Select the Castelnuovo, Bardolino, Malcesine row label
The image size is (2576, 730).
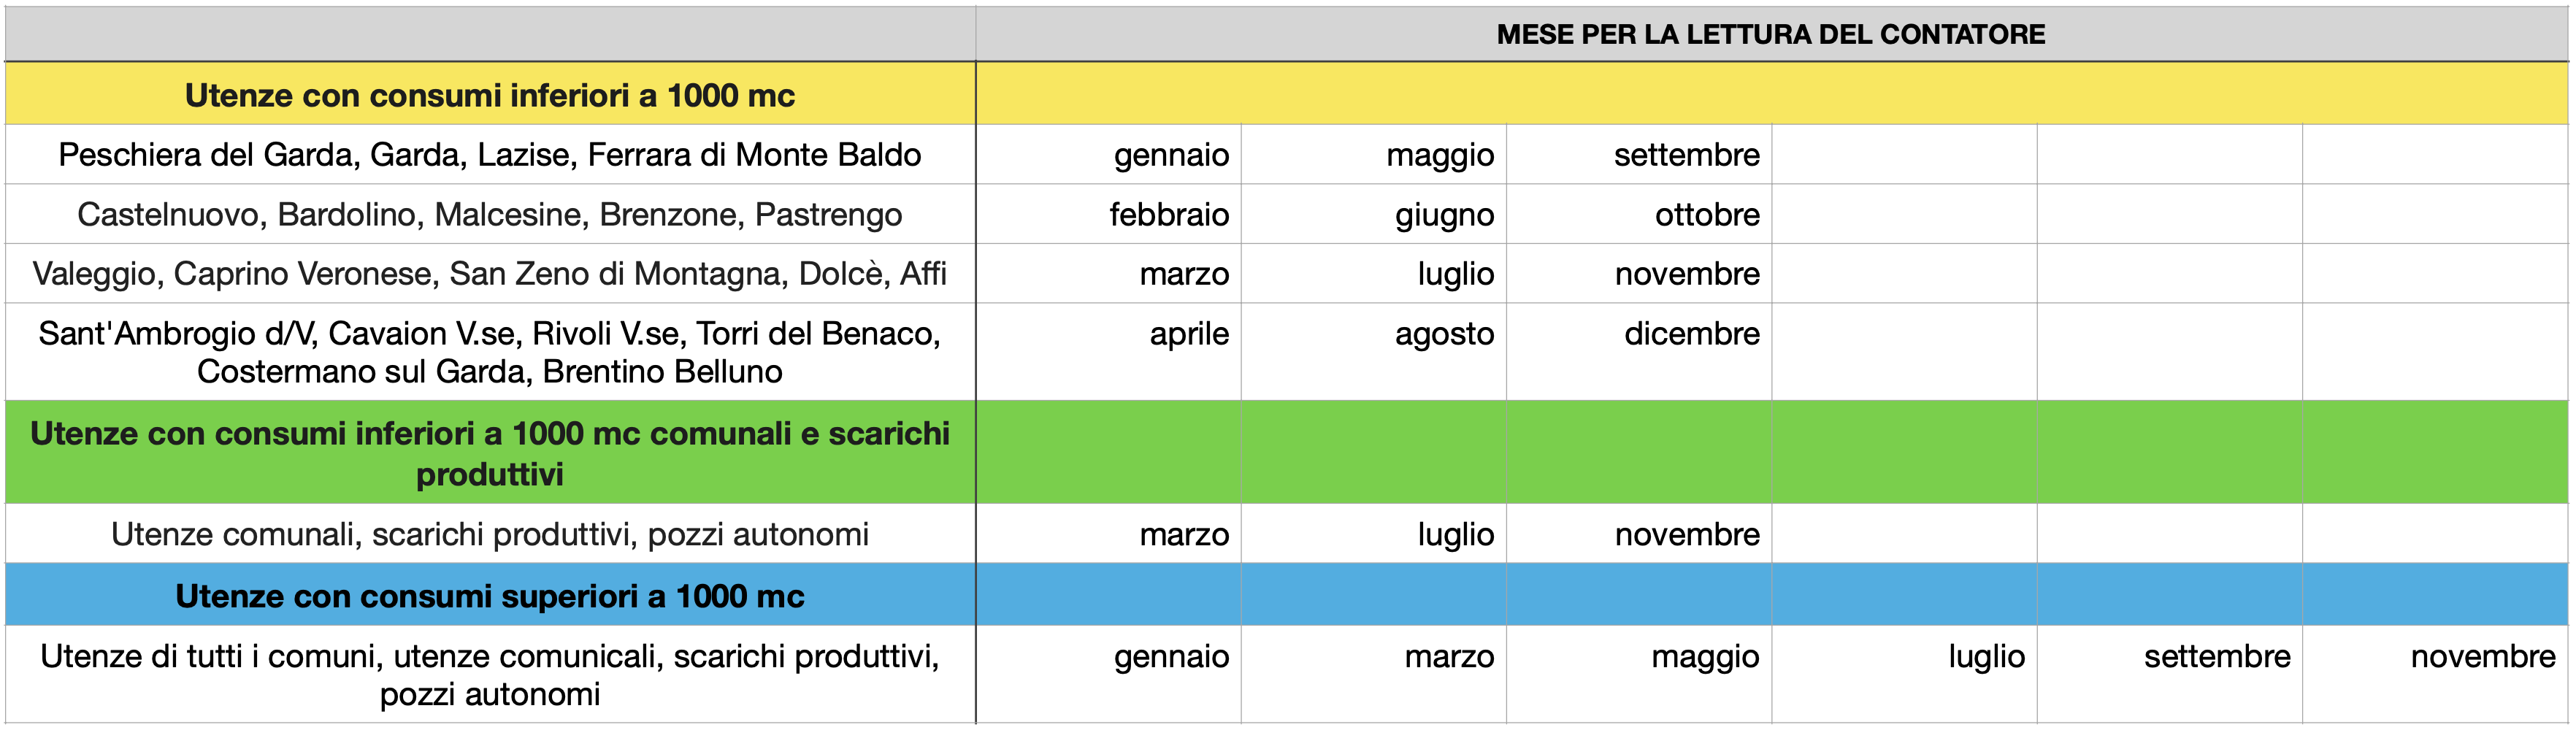click(489, 214)
